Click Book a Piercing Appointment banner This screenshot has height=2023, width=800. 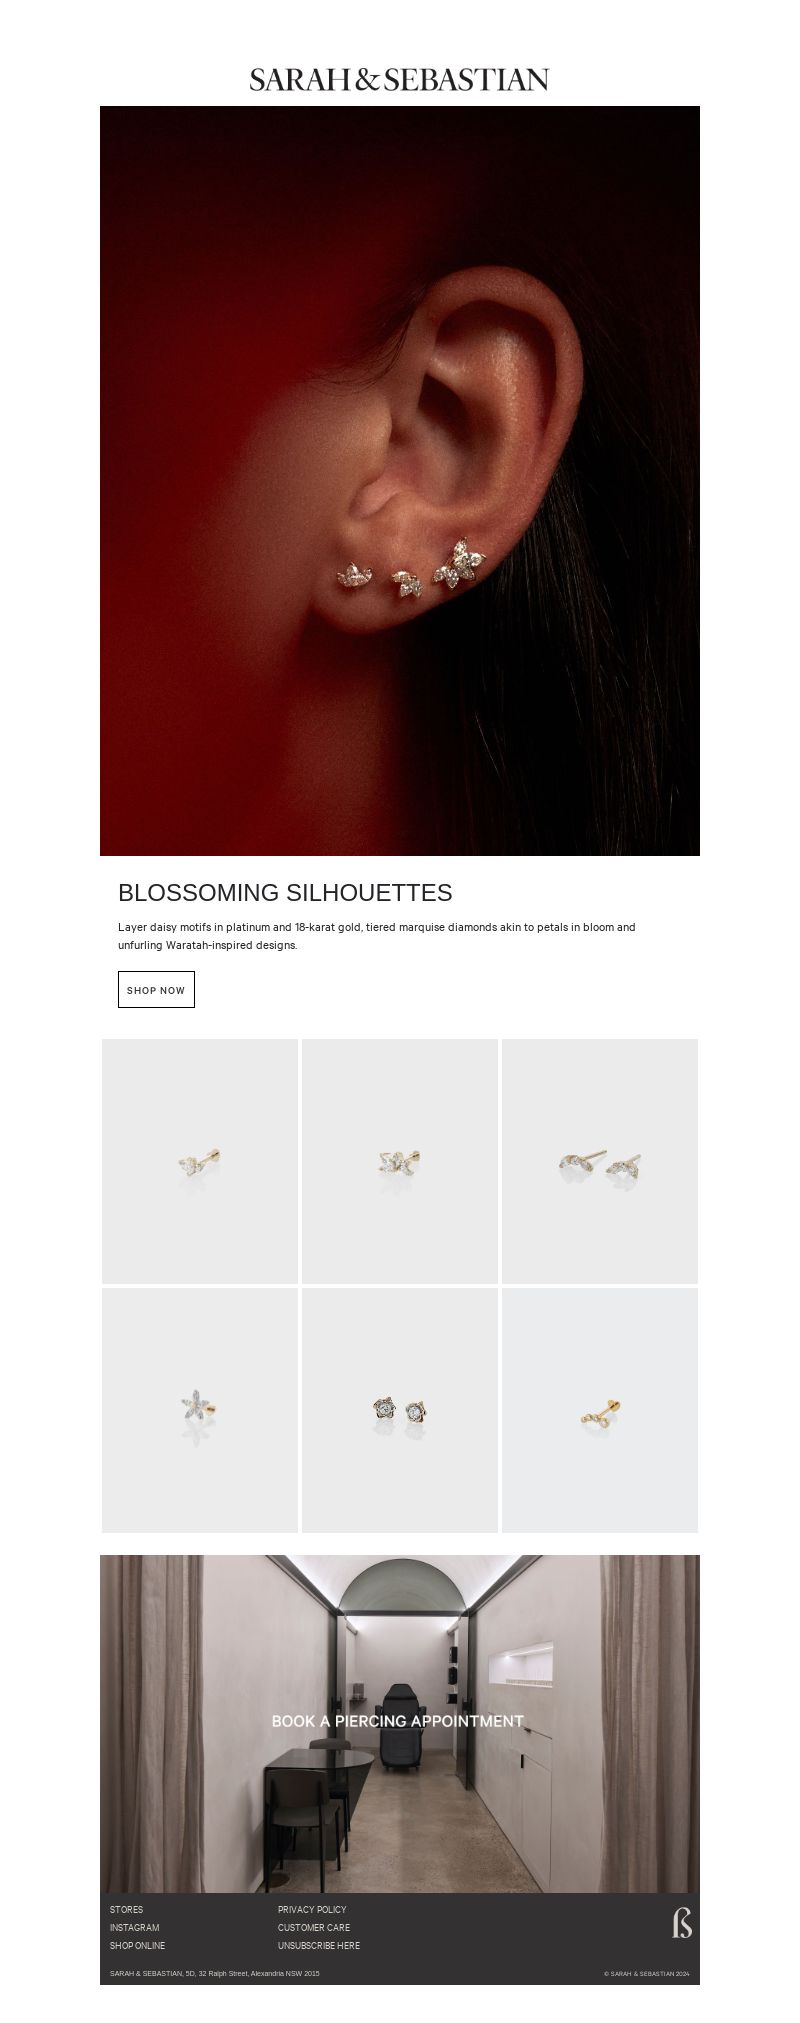point(400,1723)
